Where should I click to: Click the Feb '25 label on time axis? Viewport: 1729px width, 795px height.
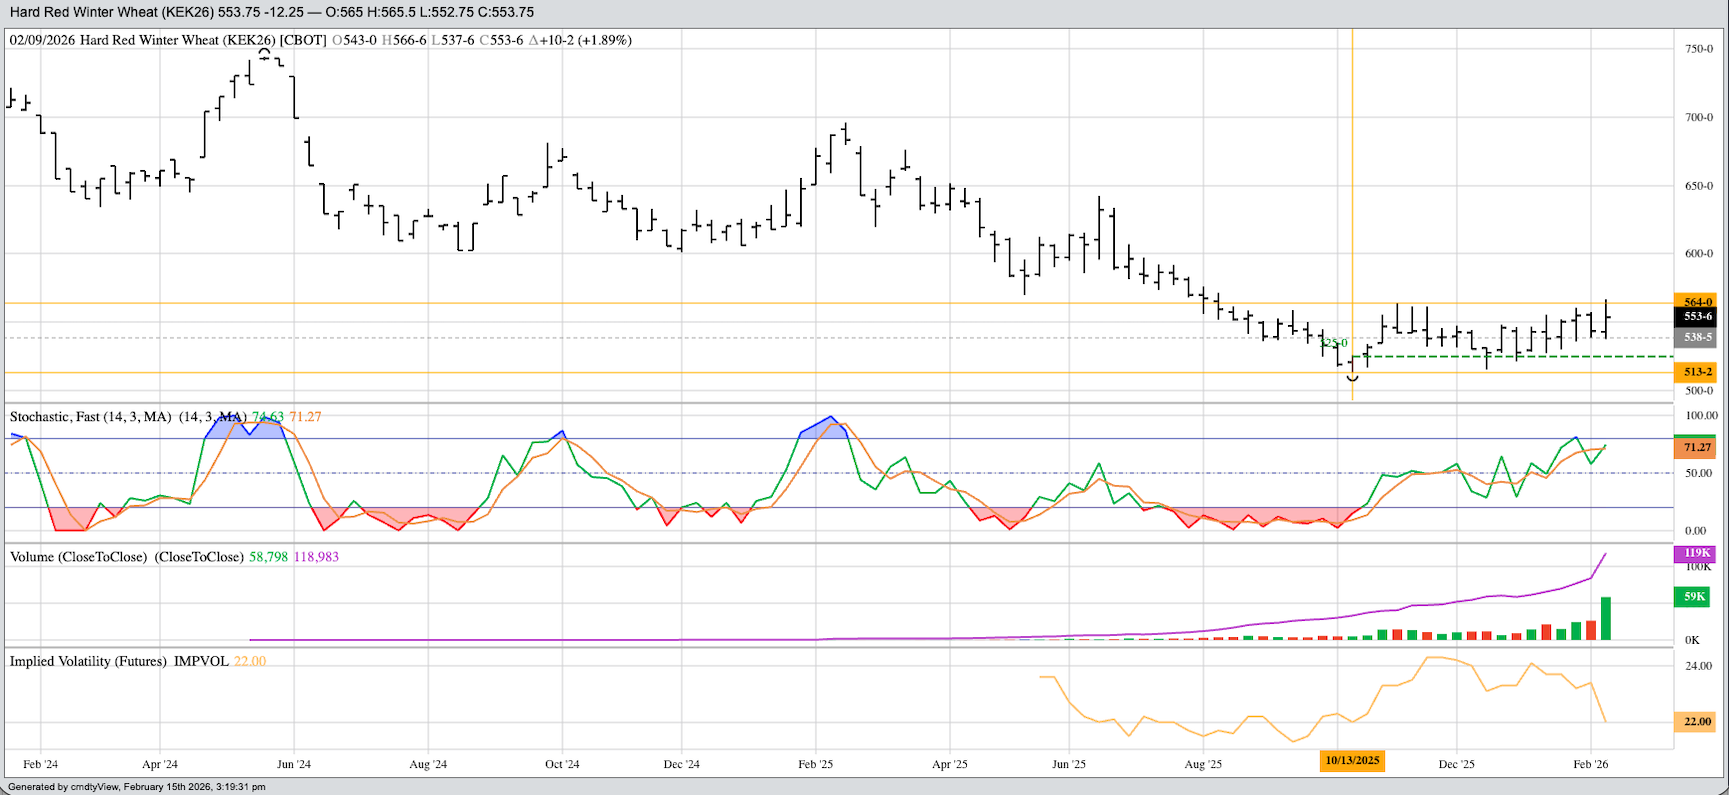[x=815, y=764]
